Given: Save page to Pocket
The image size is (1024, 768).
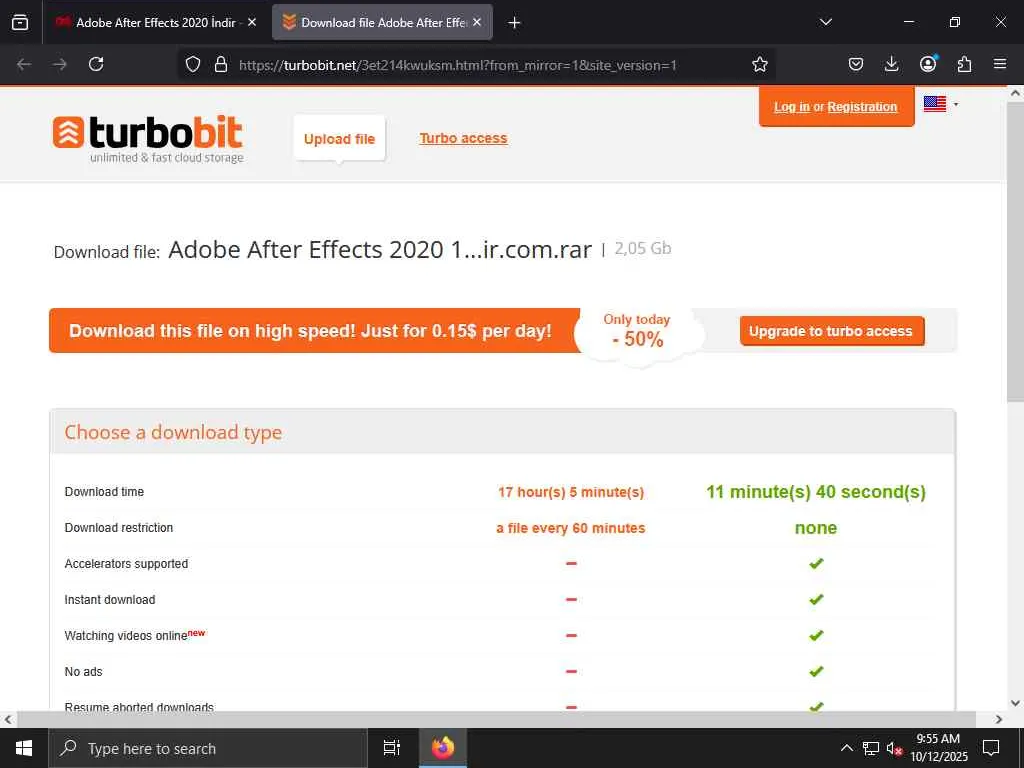Looking at the screenshot, I should pyautogui.click(x=856, y=64).
